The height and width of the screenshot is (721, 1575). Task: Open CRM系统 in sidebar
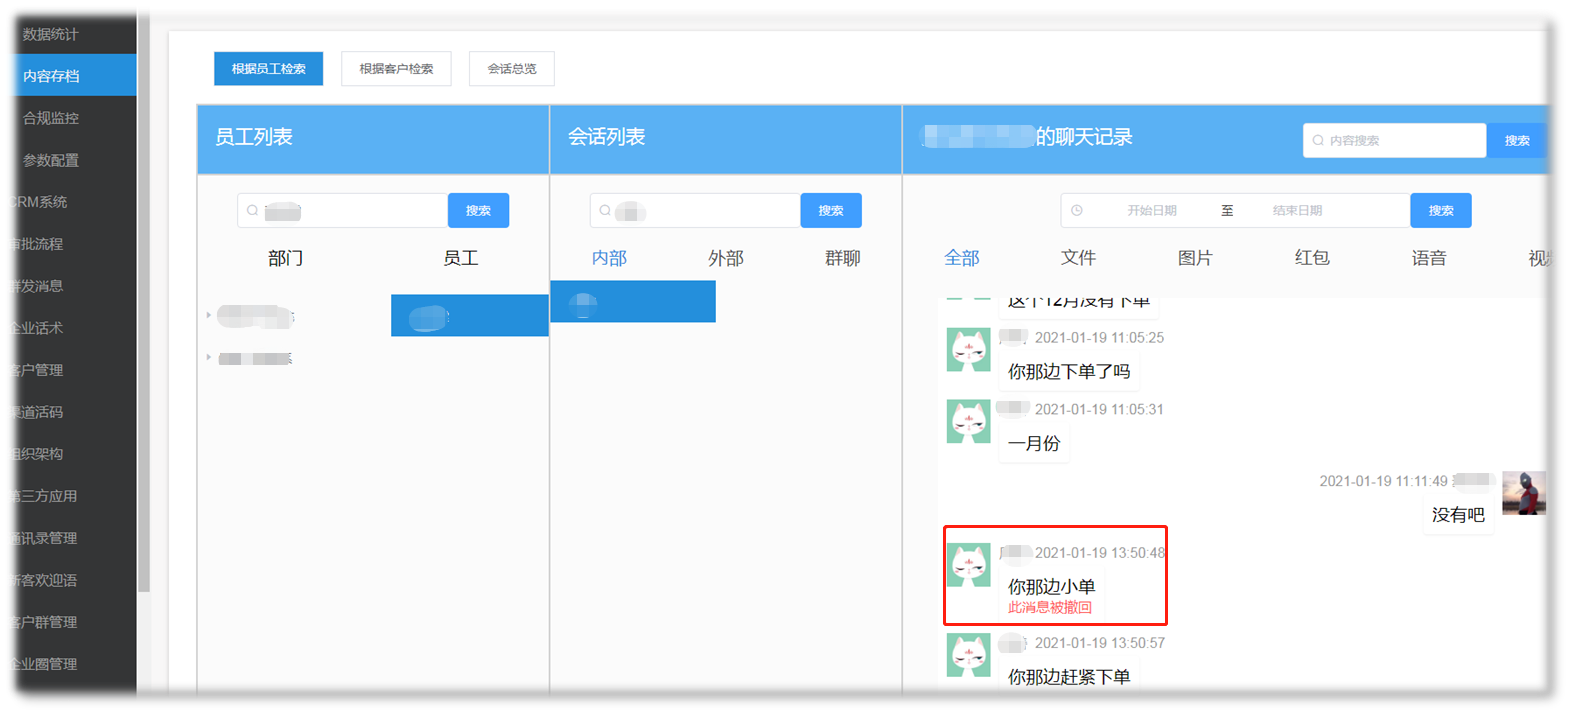(39, 202)
